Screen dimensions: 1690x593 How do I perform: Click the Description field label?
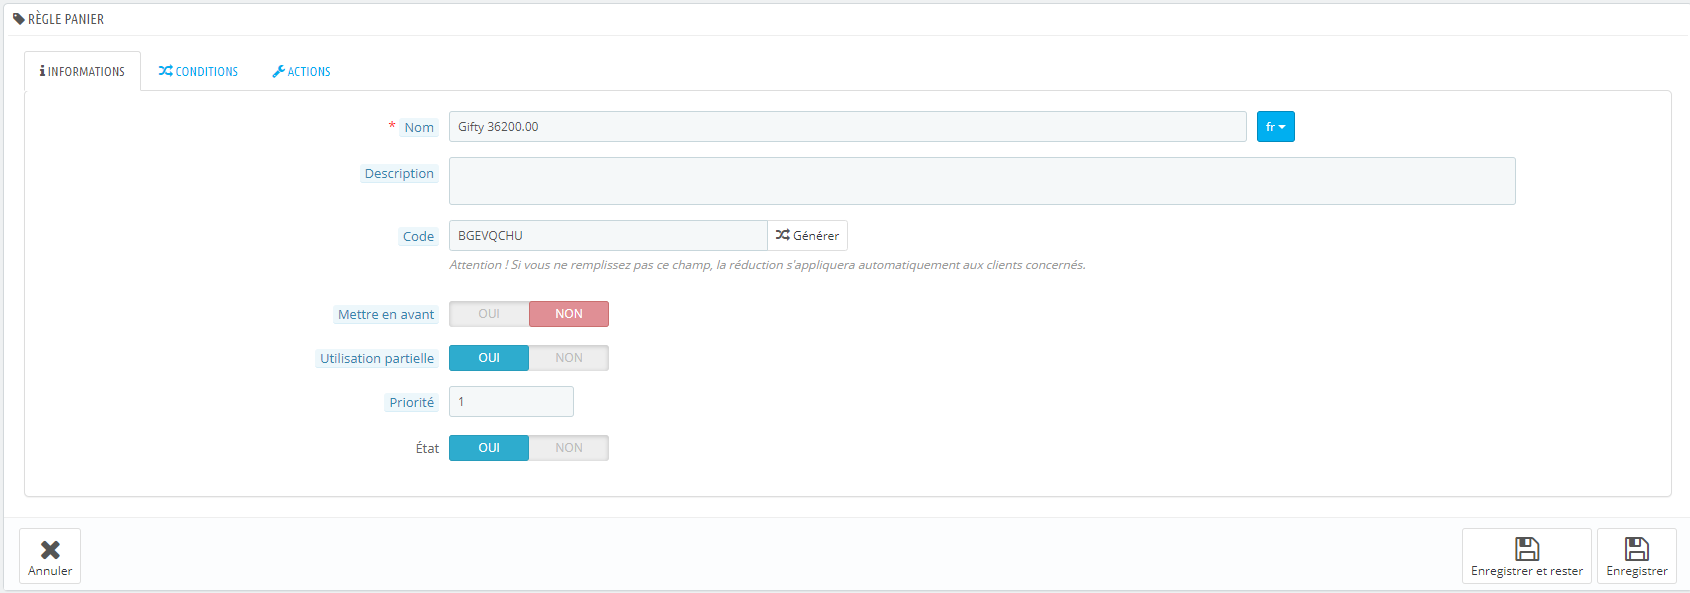[x=399, y=174]
